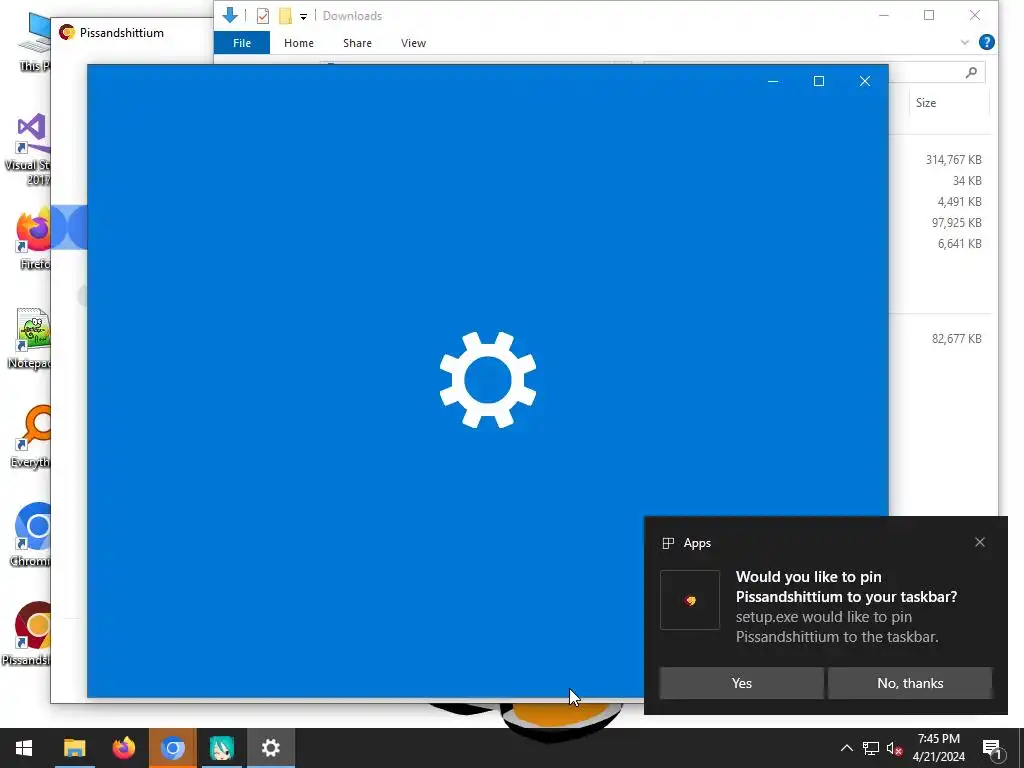1024x768 pixels.
Task: Click the Pissandshittium window title icon
Action: 67,32
